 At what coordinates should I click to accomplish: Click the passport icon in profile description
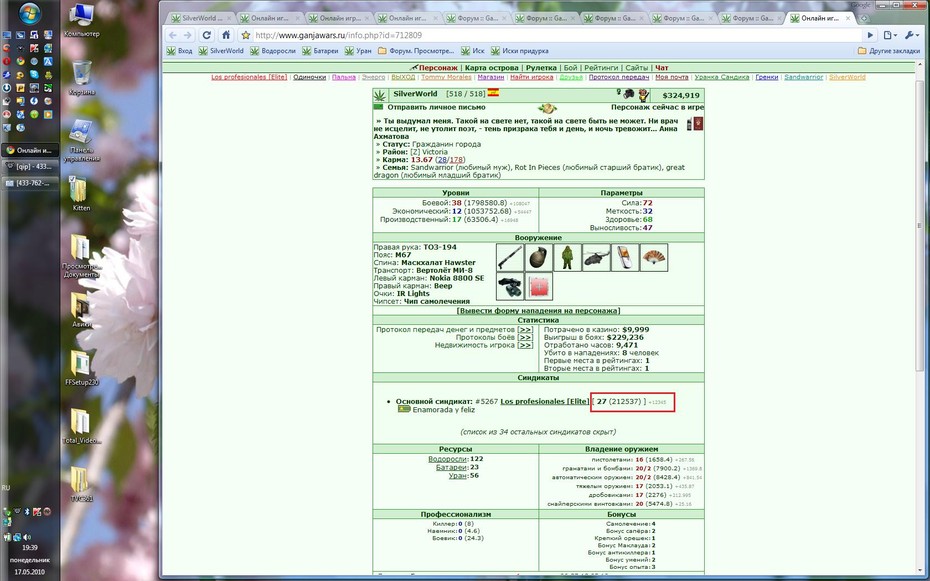(699, 124)
